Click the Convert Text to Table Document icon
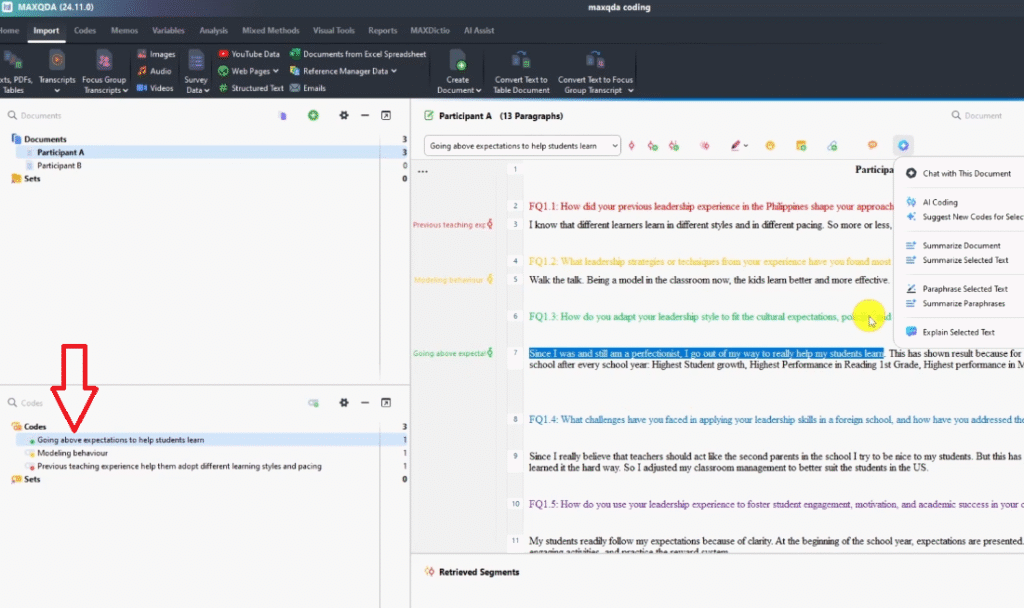This screenshot has width=1024, height=608. 521,62
